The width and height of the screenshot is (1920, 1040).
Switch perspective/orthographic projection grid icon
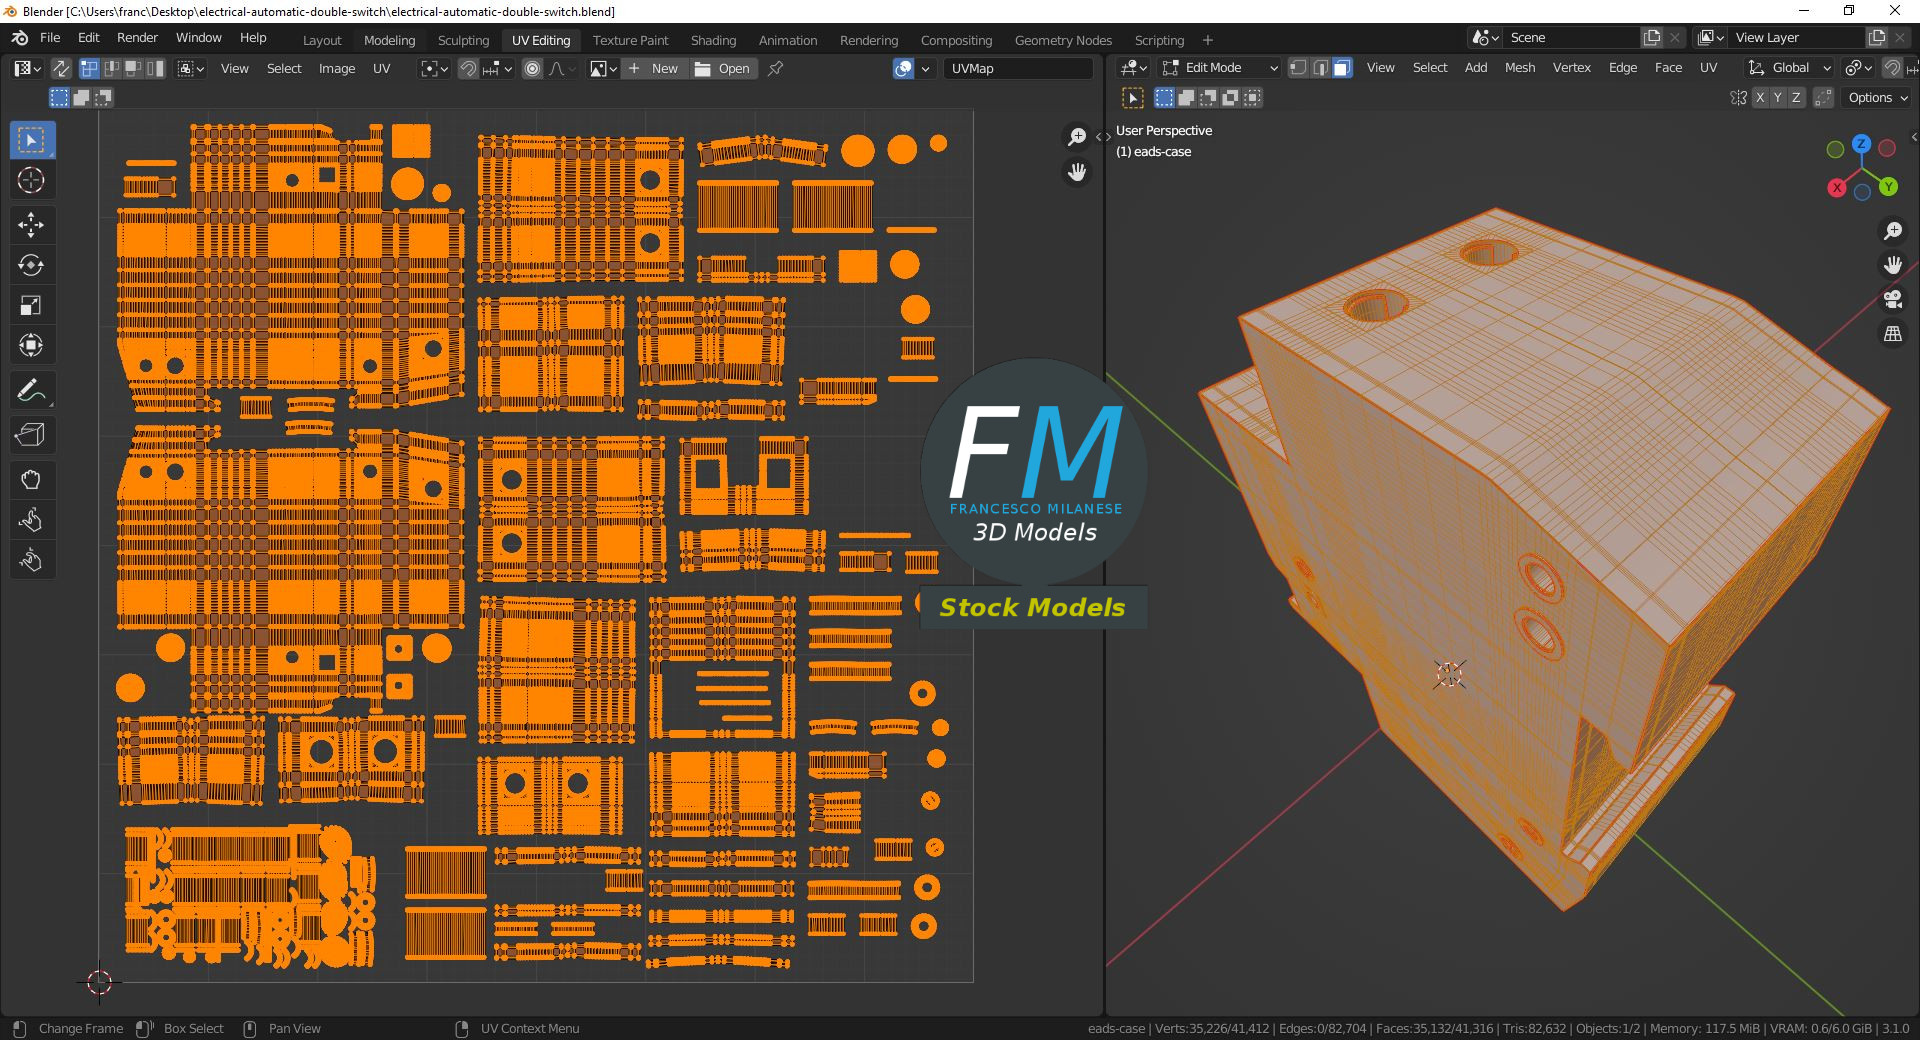click(1892, 334)
